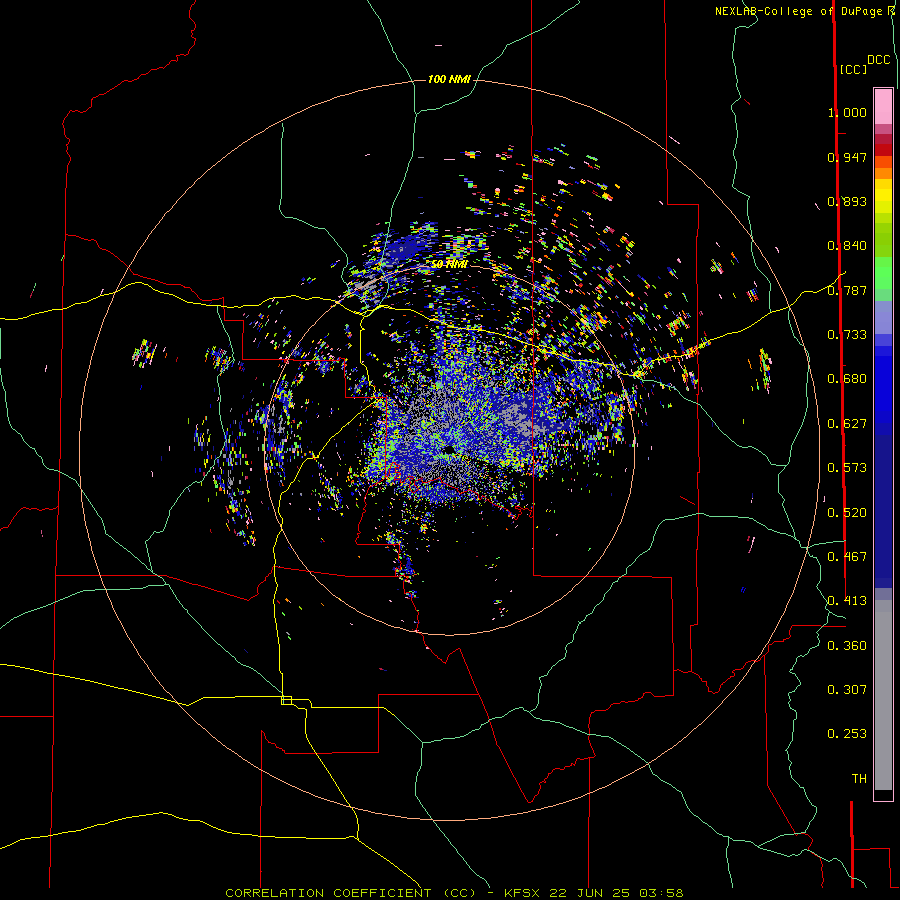Click the 0.840 legend value

click(x=847, y=246)
